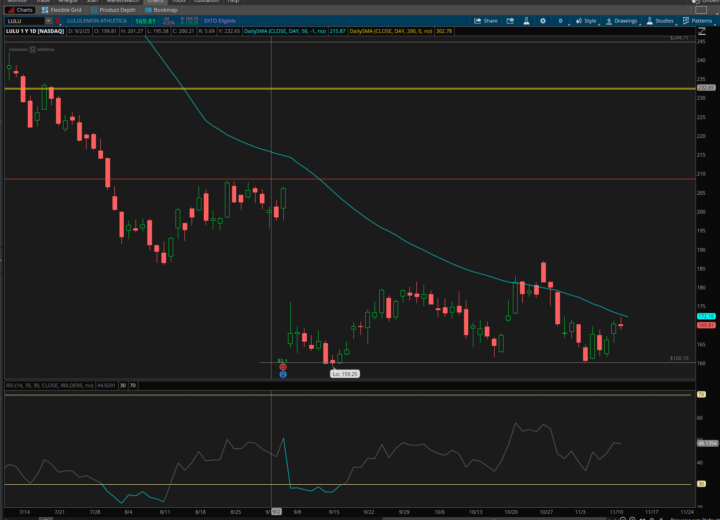
Task: Toggle the red symbol link indicator
Action: point(58,21)
